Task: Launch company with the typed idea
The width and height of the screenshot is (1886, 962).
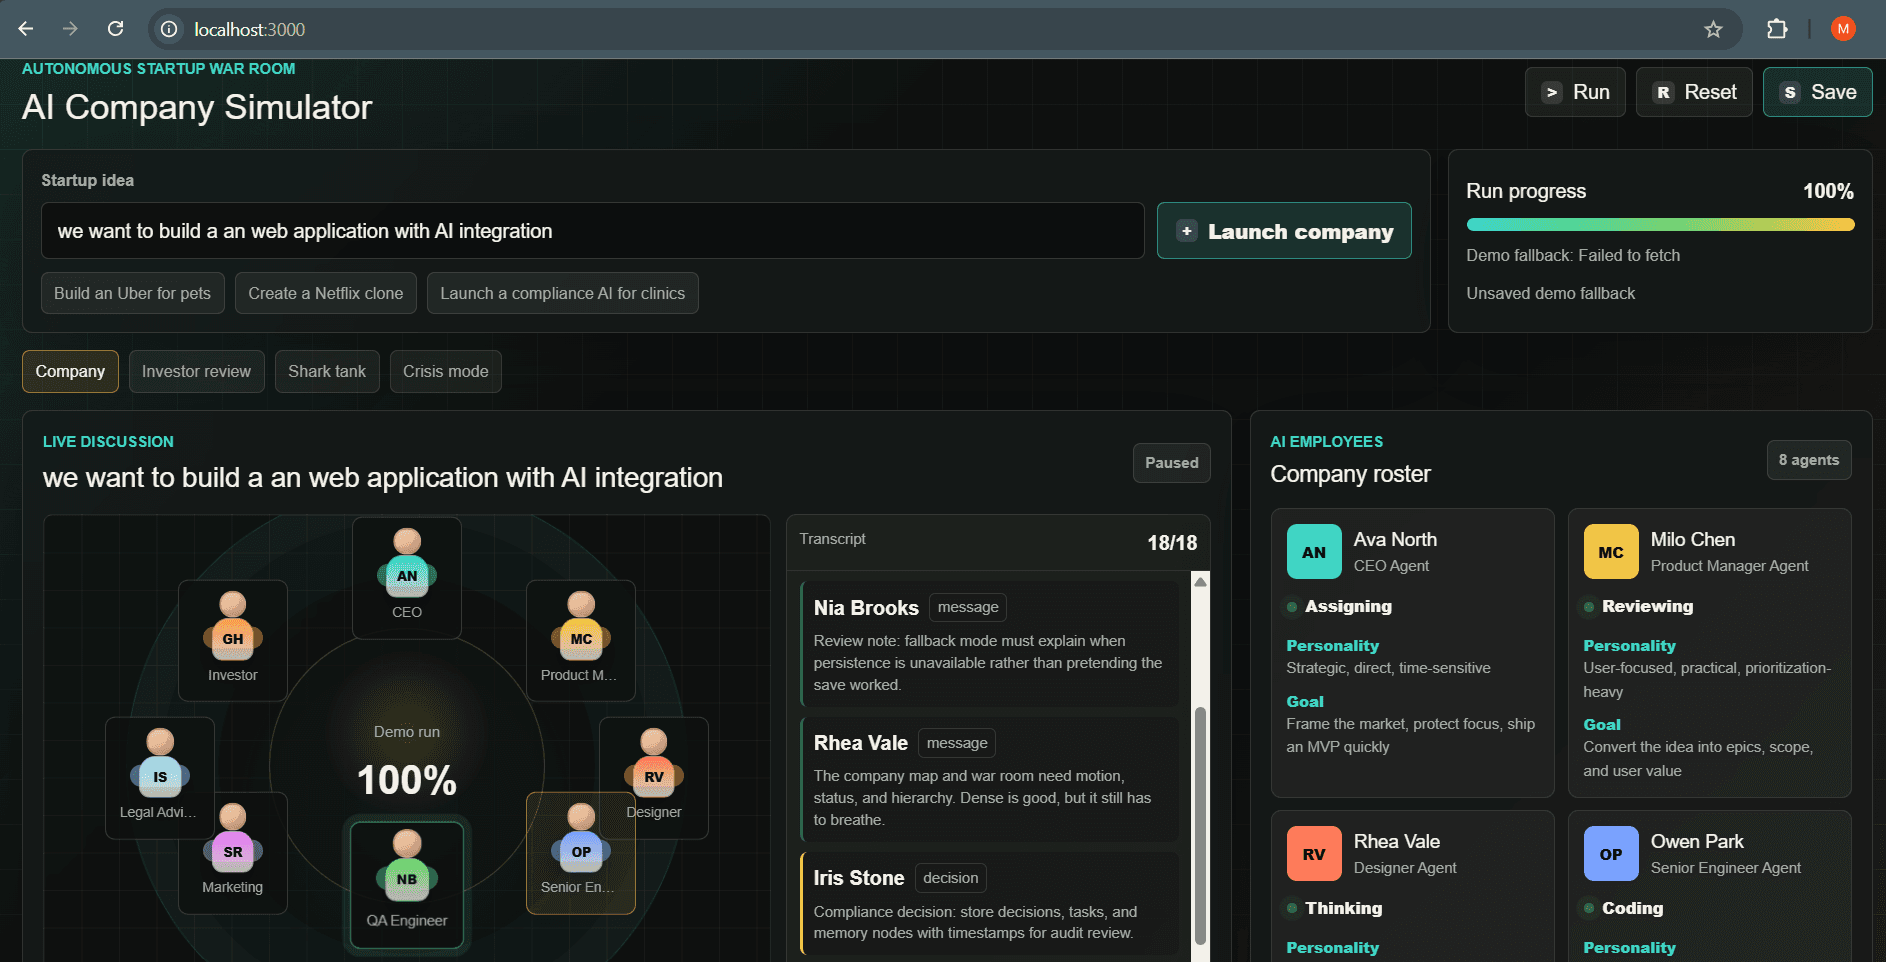Action: click(x=1284, y=231)
